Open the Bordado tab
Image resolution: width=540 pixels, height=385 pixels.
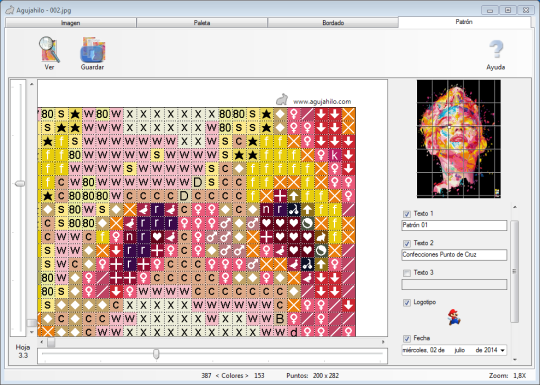pos(333,23)
